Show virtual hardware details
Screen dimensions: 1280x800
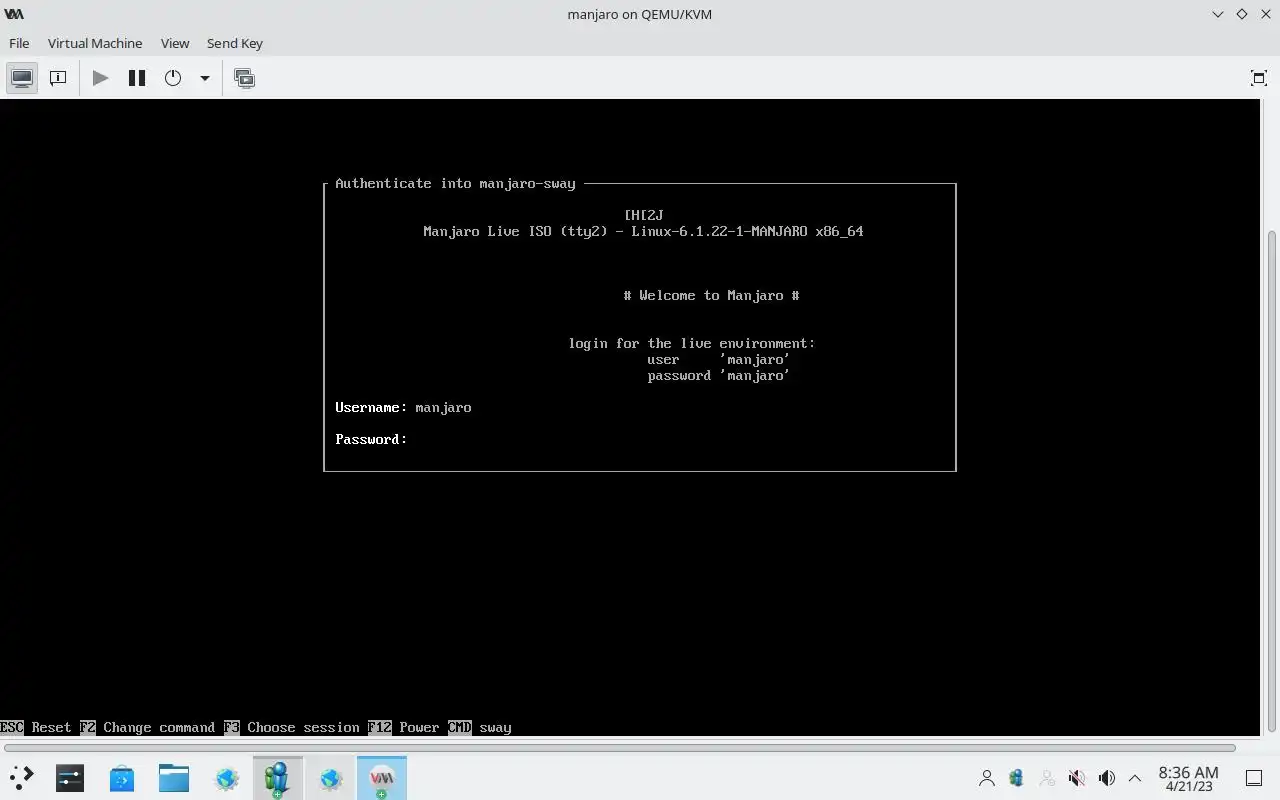click(58, 78)
